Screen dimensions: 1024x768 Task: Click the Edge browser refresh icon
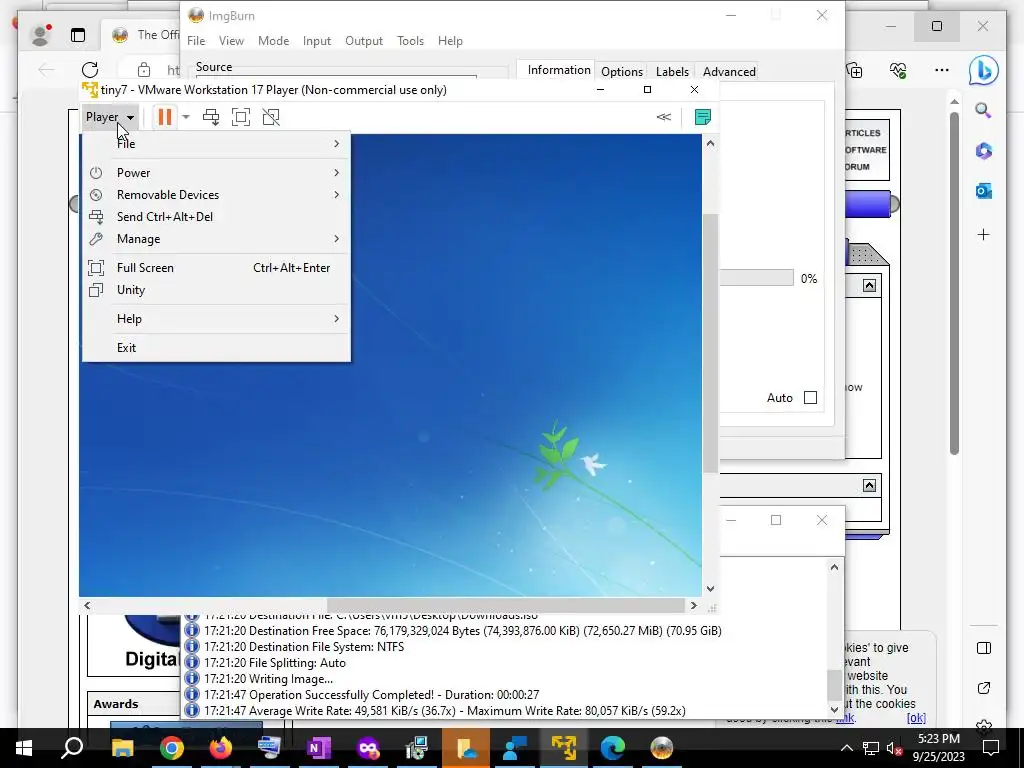click(90, 69)
